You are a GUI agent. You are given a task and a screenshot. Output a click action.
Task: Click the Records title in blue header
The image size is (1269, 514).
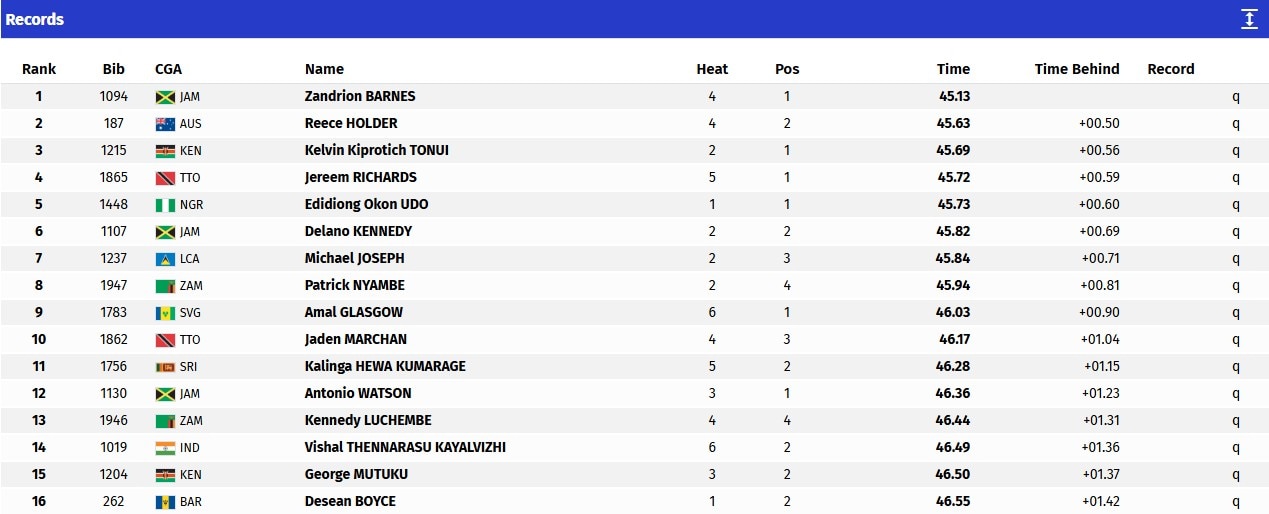pos(35,19)
